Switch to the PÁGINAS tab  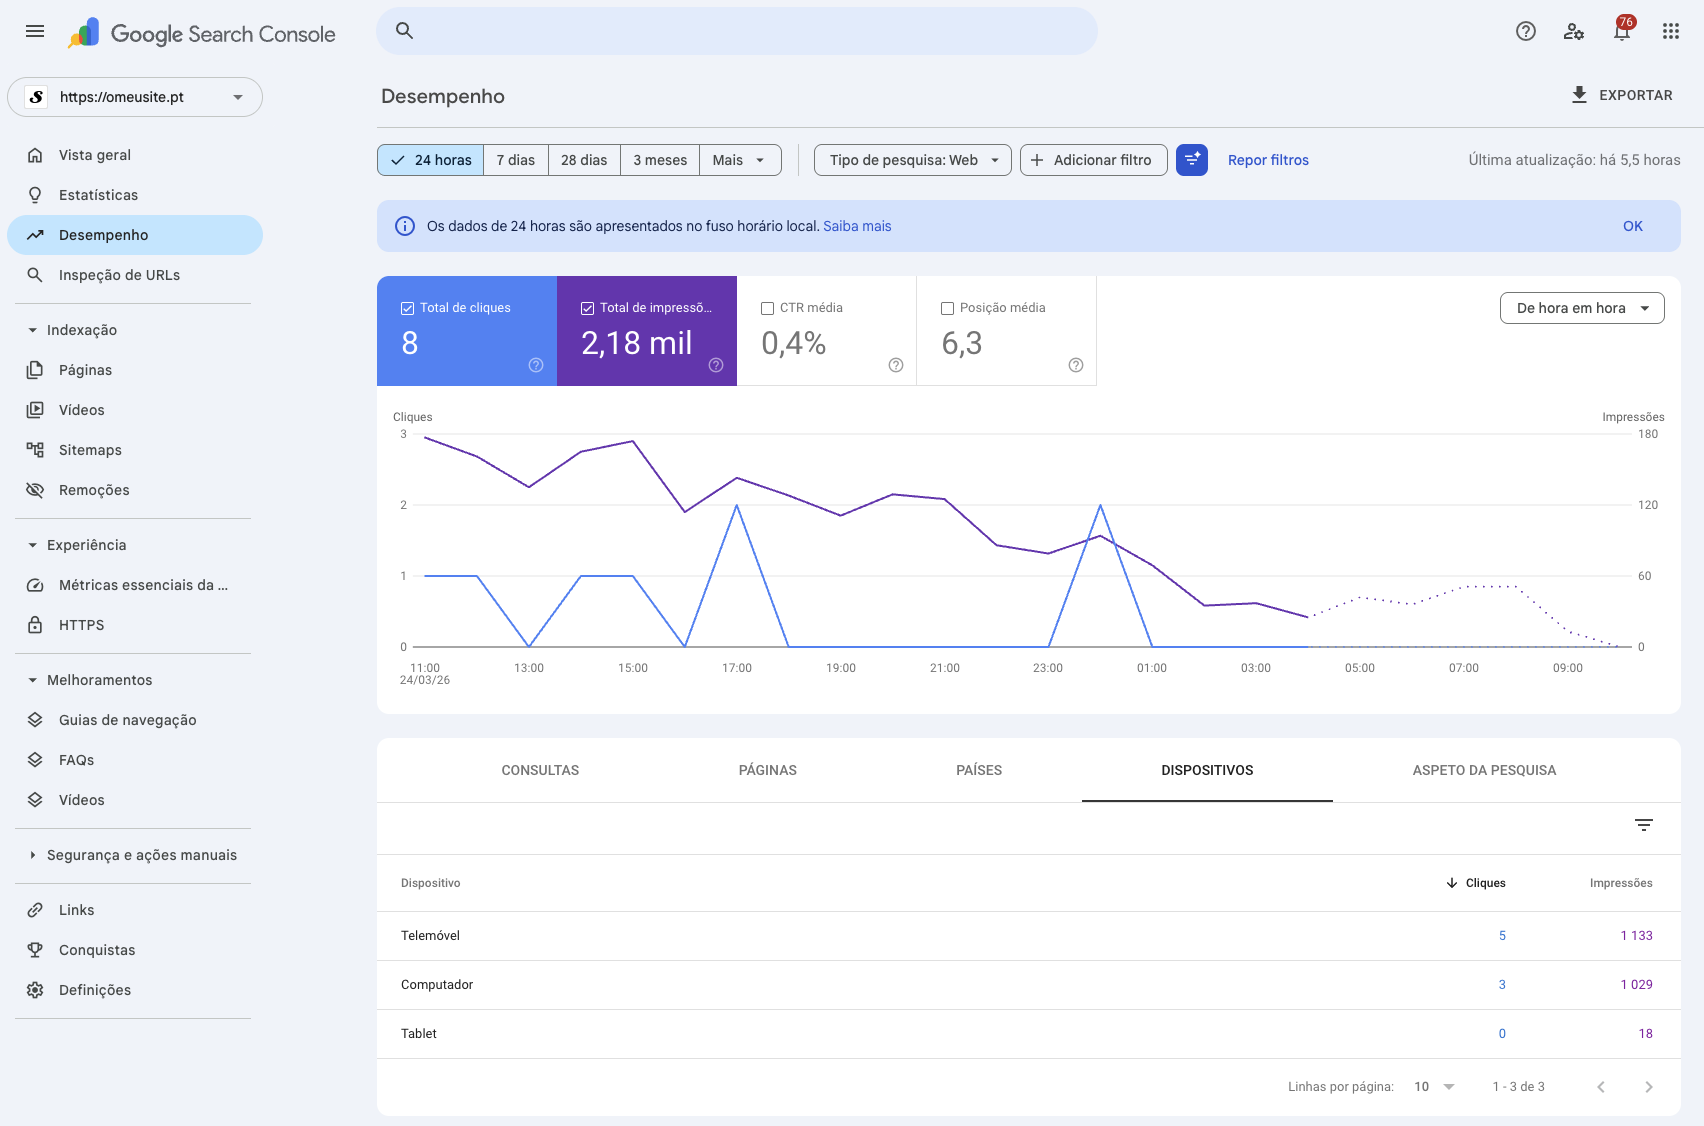(x=768, y=770)
